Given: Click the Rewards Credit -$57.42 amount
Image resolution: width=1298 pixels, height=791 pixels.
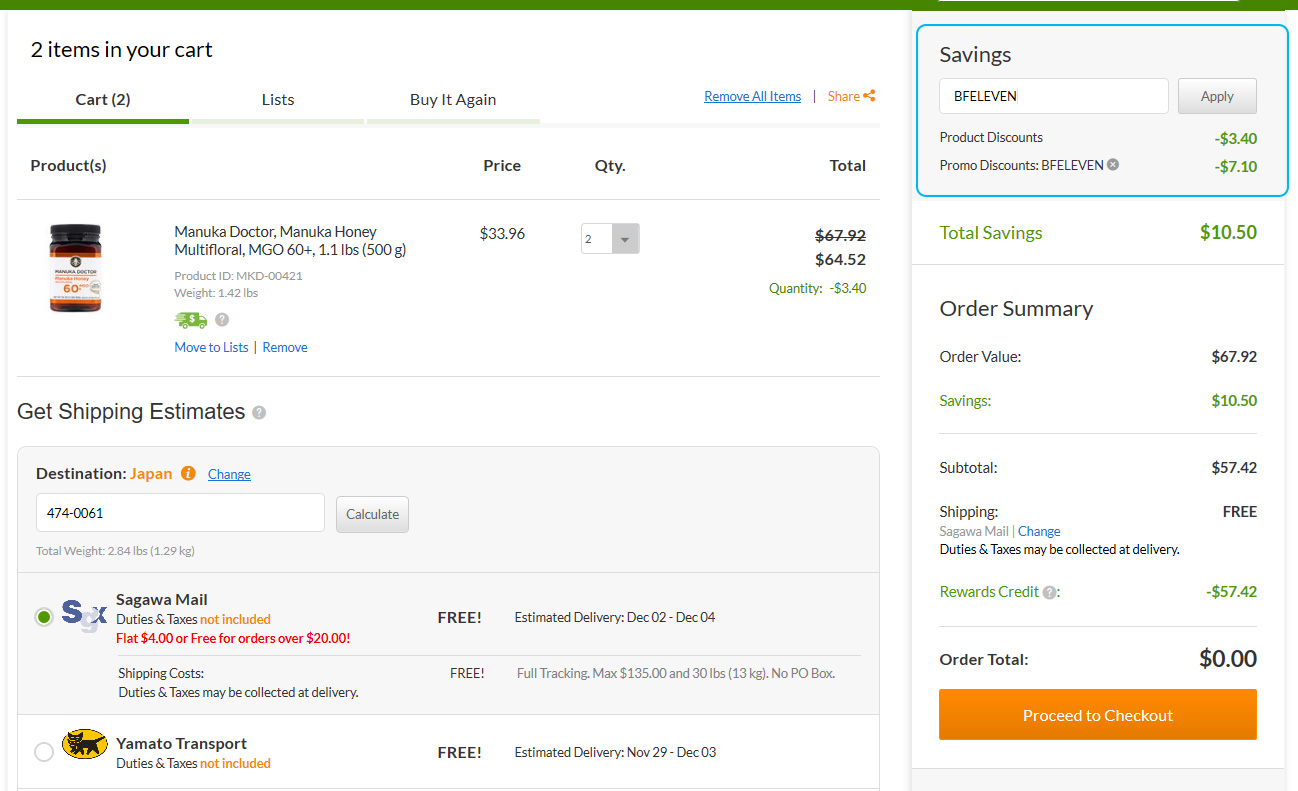Looking at the screenshot, I should [1231, 591].
